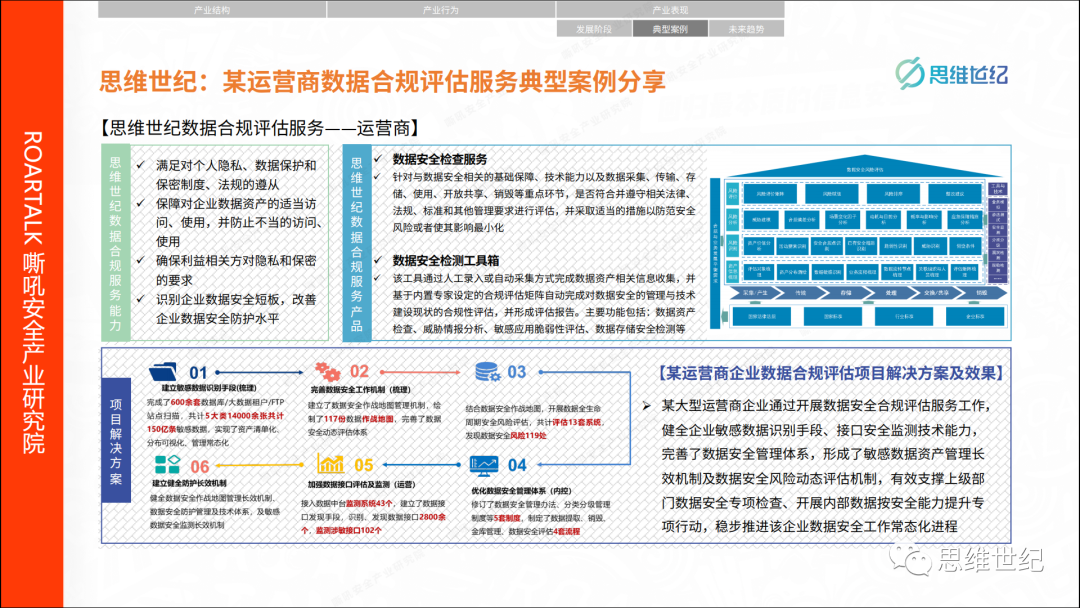Click the 存储 arrow in the diagram
The height and width of the screenshot is (608, 1080).
pos(846,293)
